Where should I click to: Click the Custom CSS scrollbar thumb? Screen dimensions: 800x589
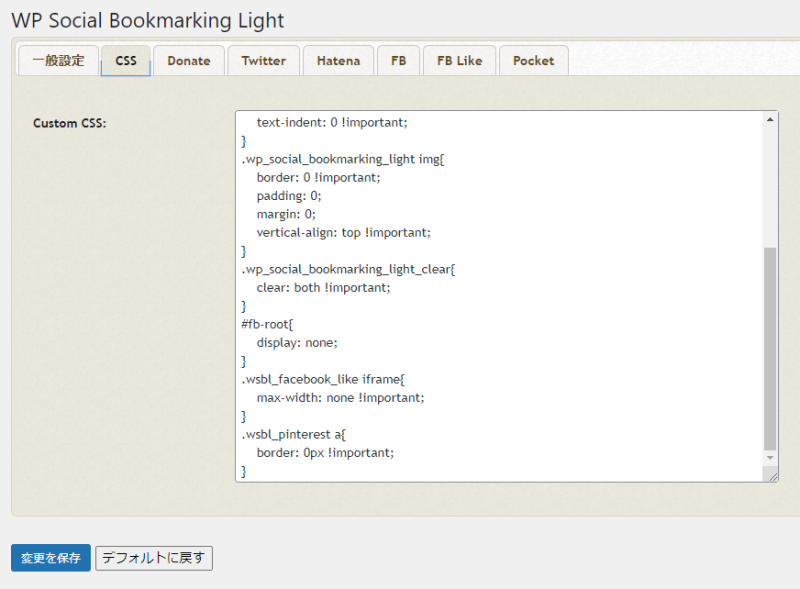(x=770, y=350)
